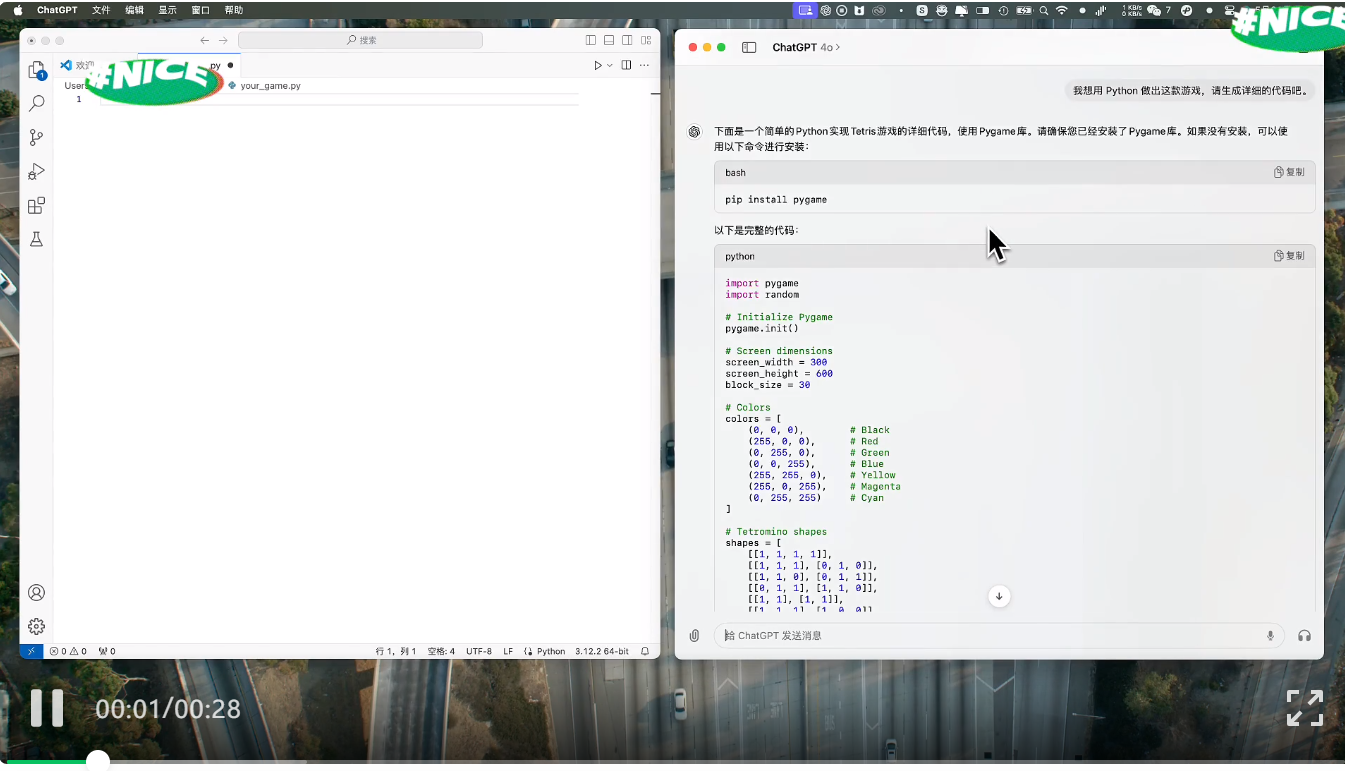Open the 显示 menu

[x=167, y=10]
